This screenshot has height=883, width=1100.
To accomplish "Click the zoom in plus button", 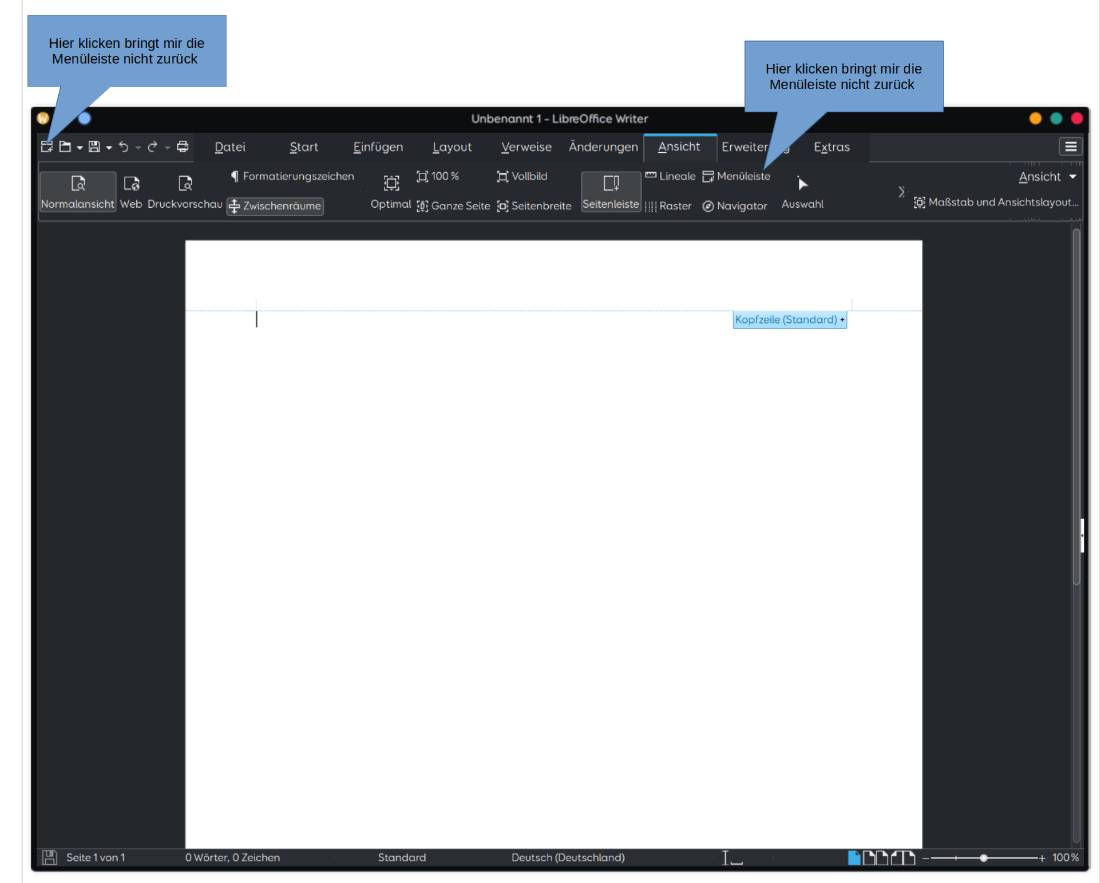I will tap(1042, 858).
